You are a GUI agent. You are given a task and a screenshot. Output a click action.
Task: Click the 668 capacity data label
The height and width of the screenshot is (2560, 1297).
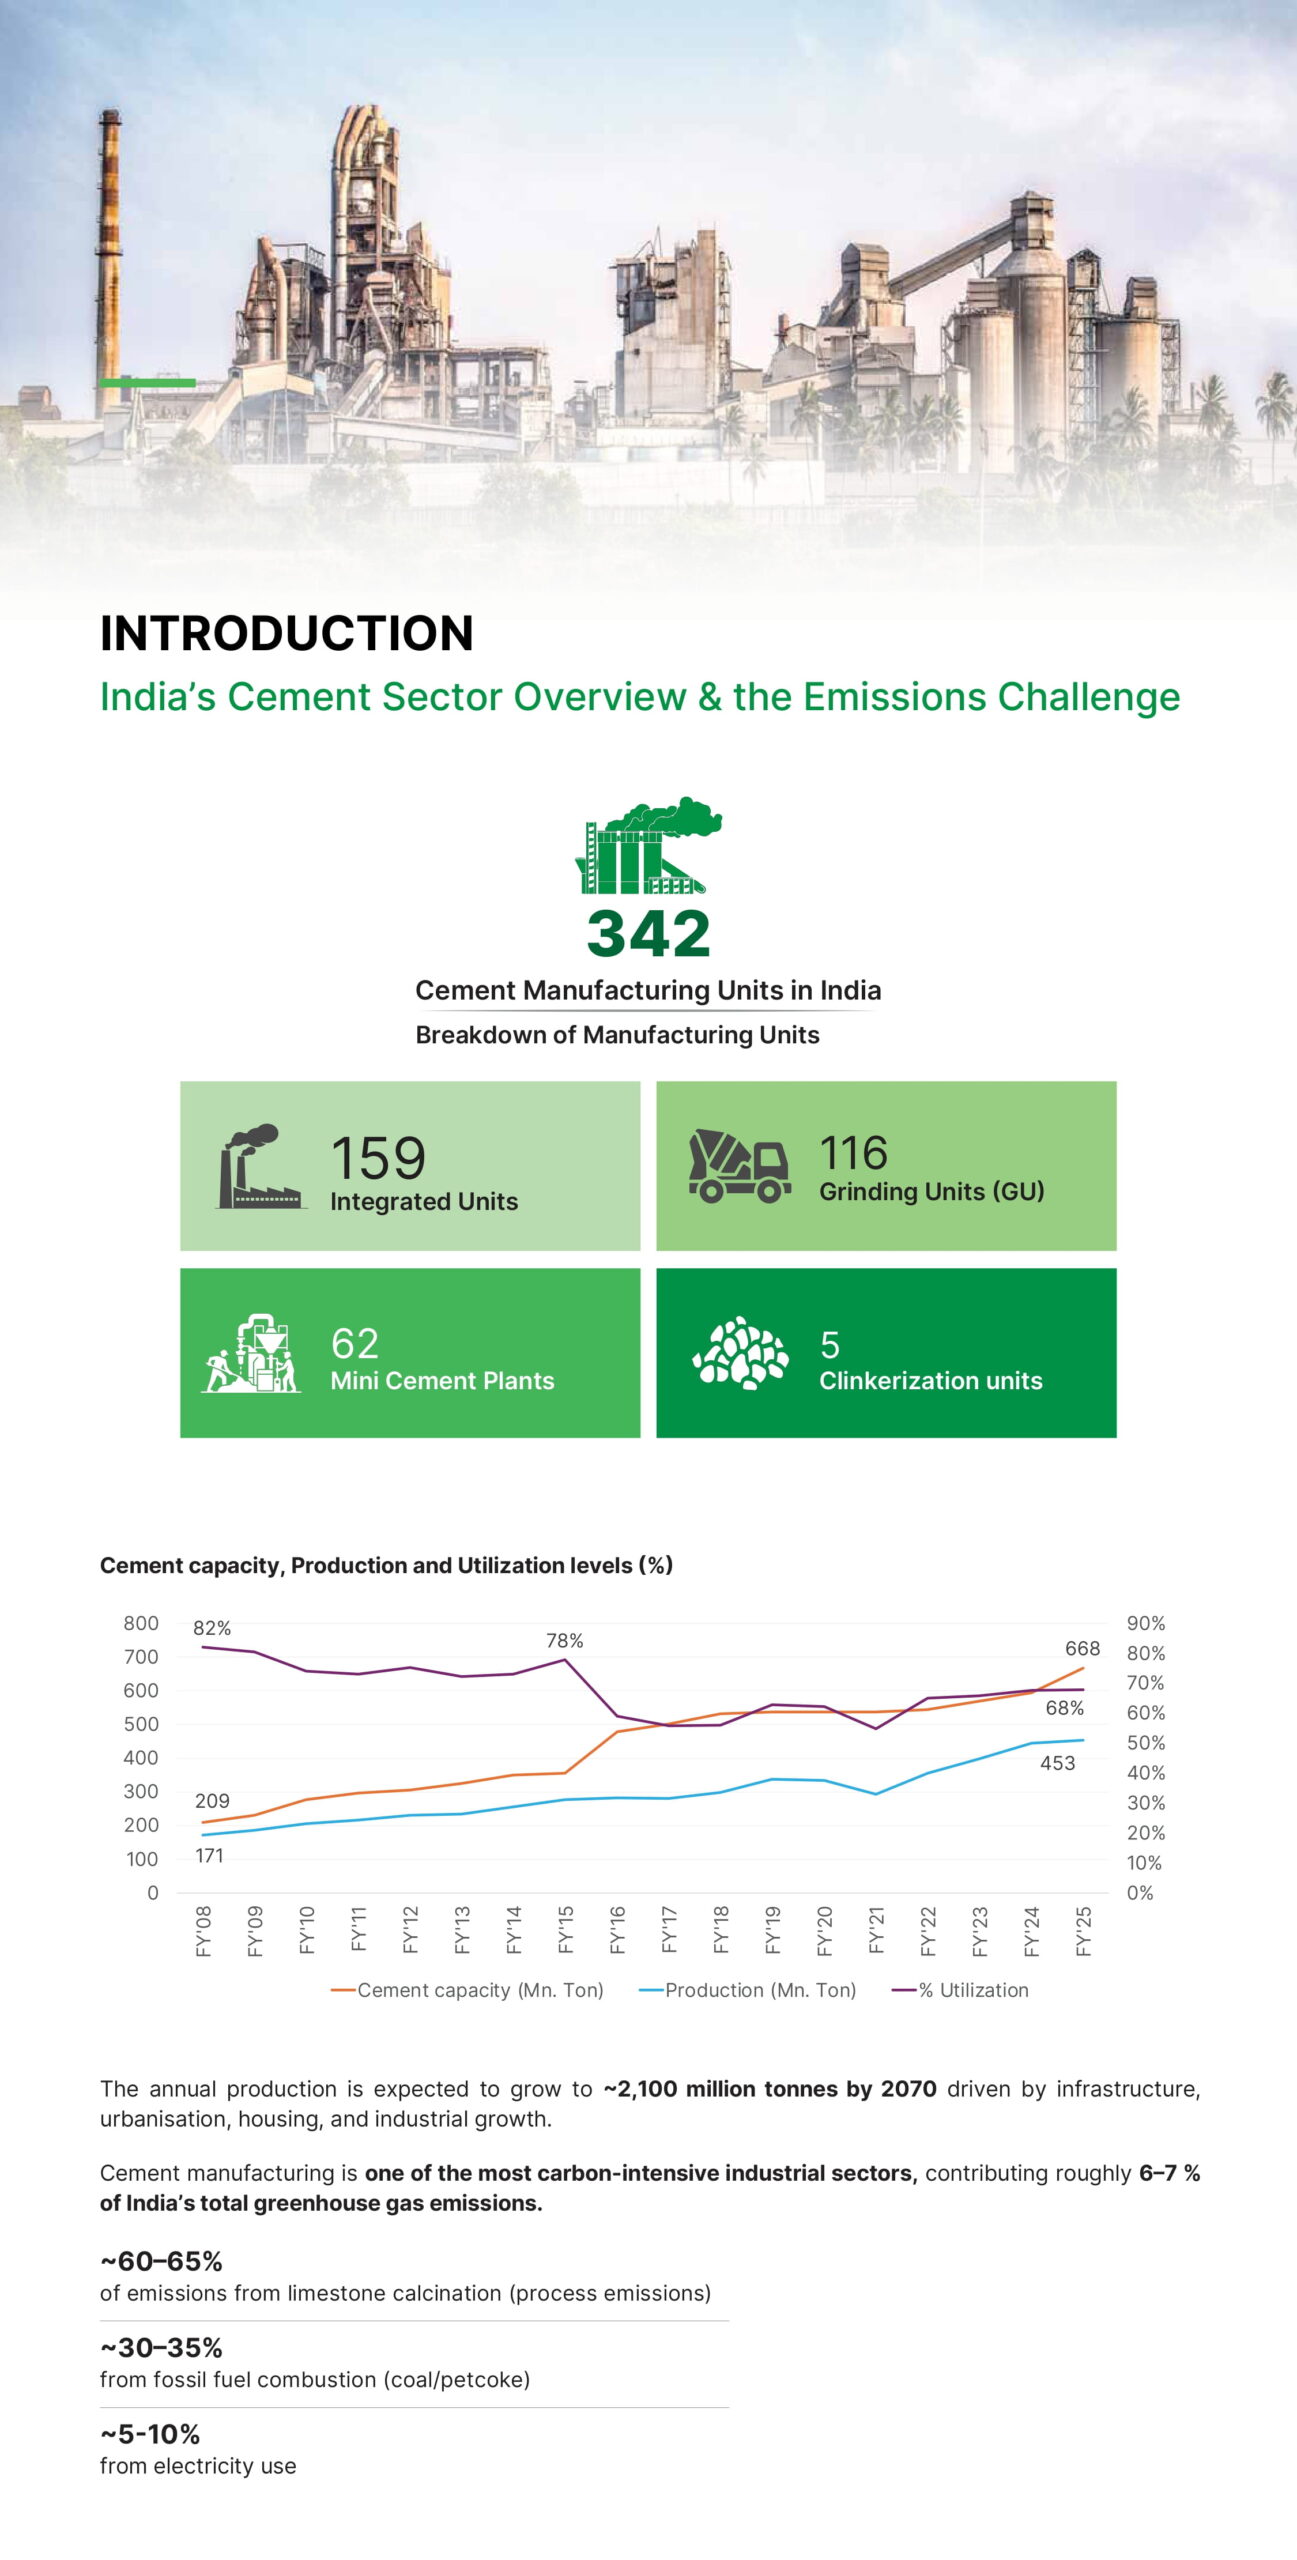tap(1082, 1648)
